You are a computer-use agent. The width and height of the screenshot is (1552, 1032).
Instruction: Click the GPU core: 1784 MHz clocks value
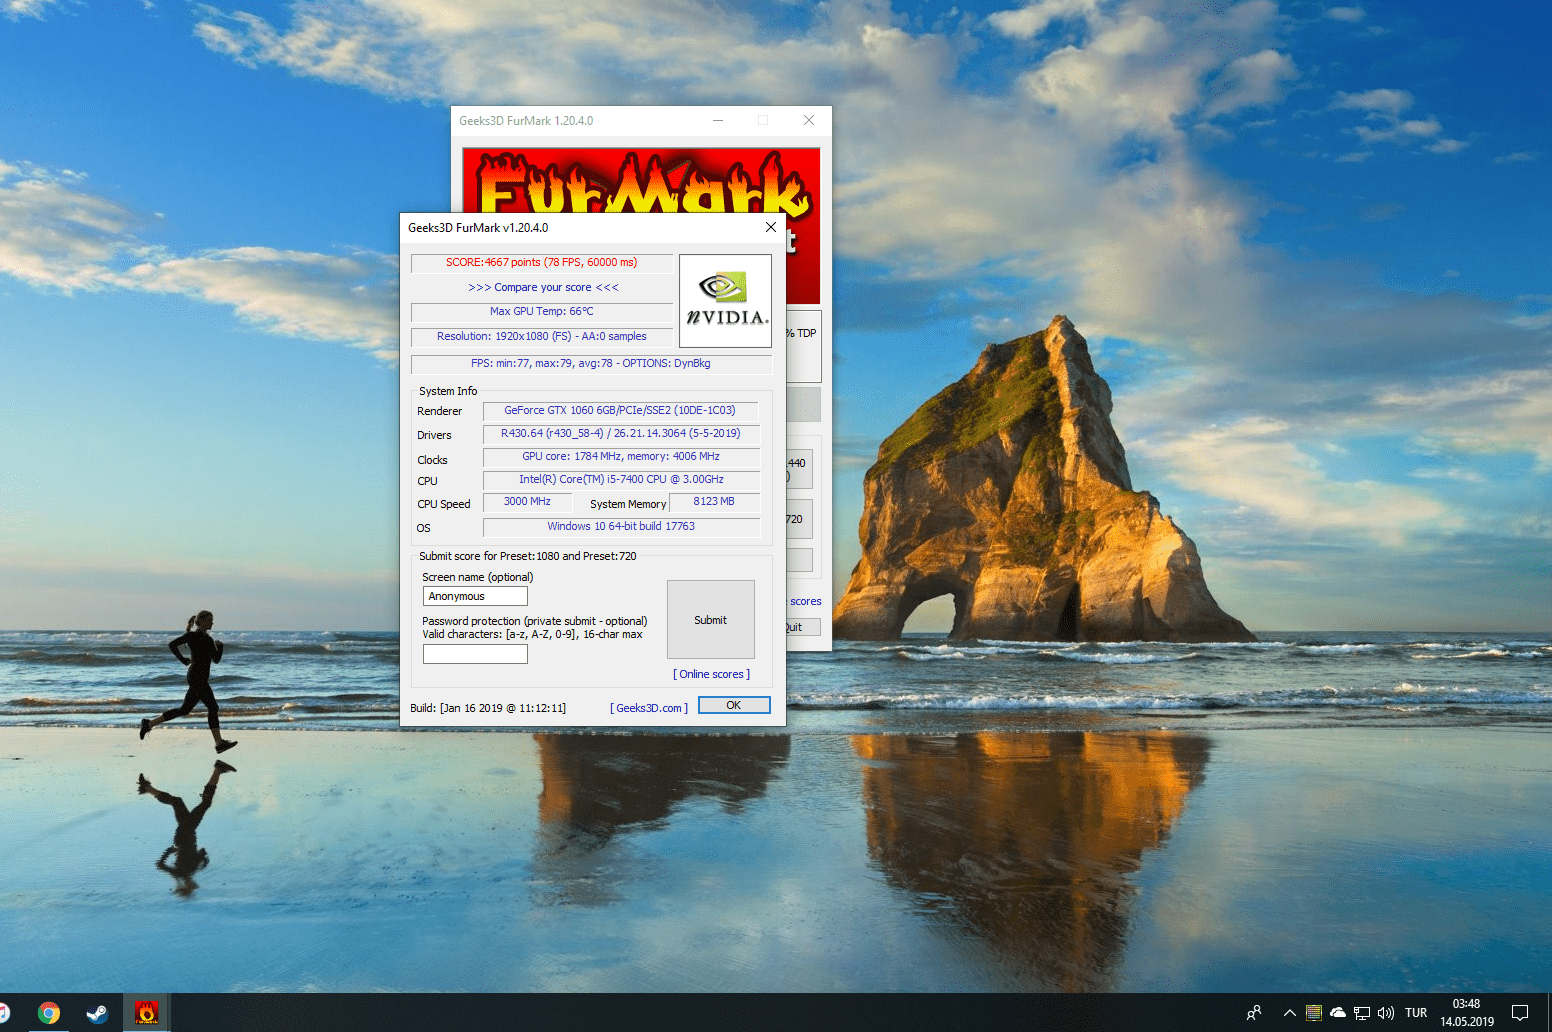[621, 457]
